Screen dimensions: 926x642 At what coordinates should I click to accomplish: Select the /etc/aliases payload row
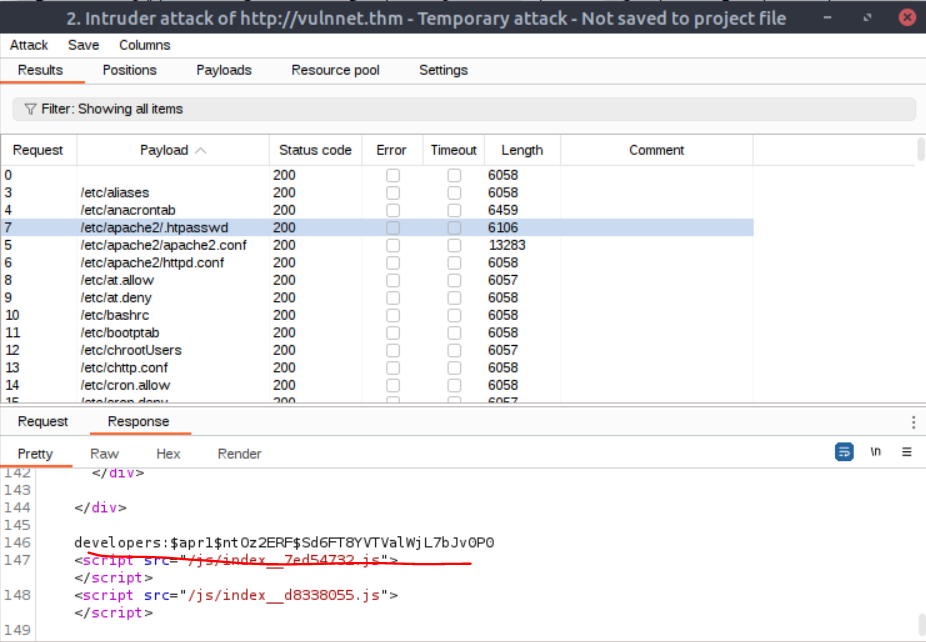(x=377, y=193)
